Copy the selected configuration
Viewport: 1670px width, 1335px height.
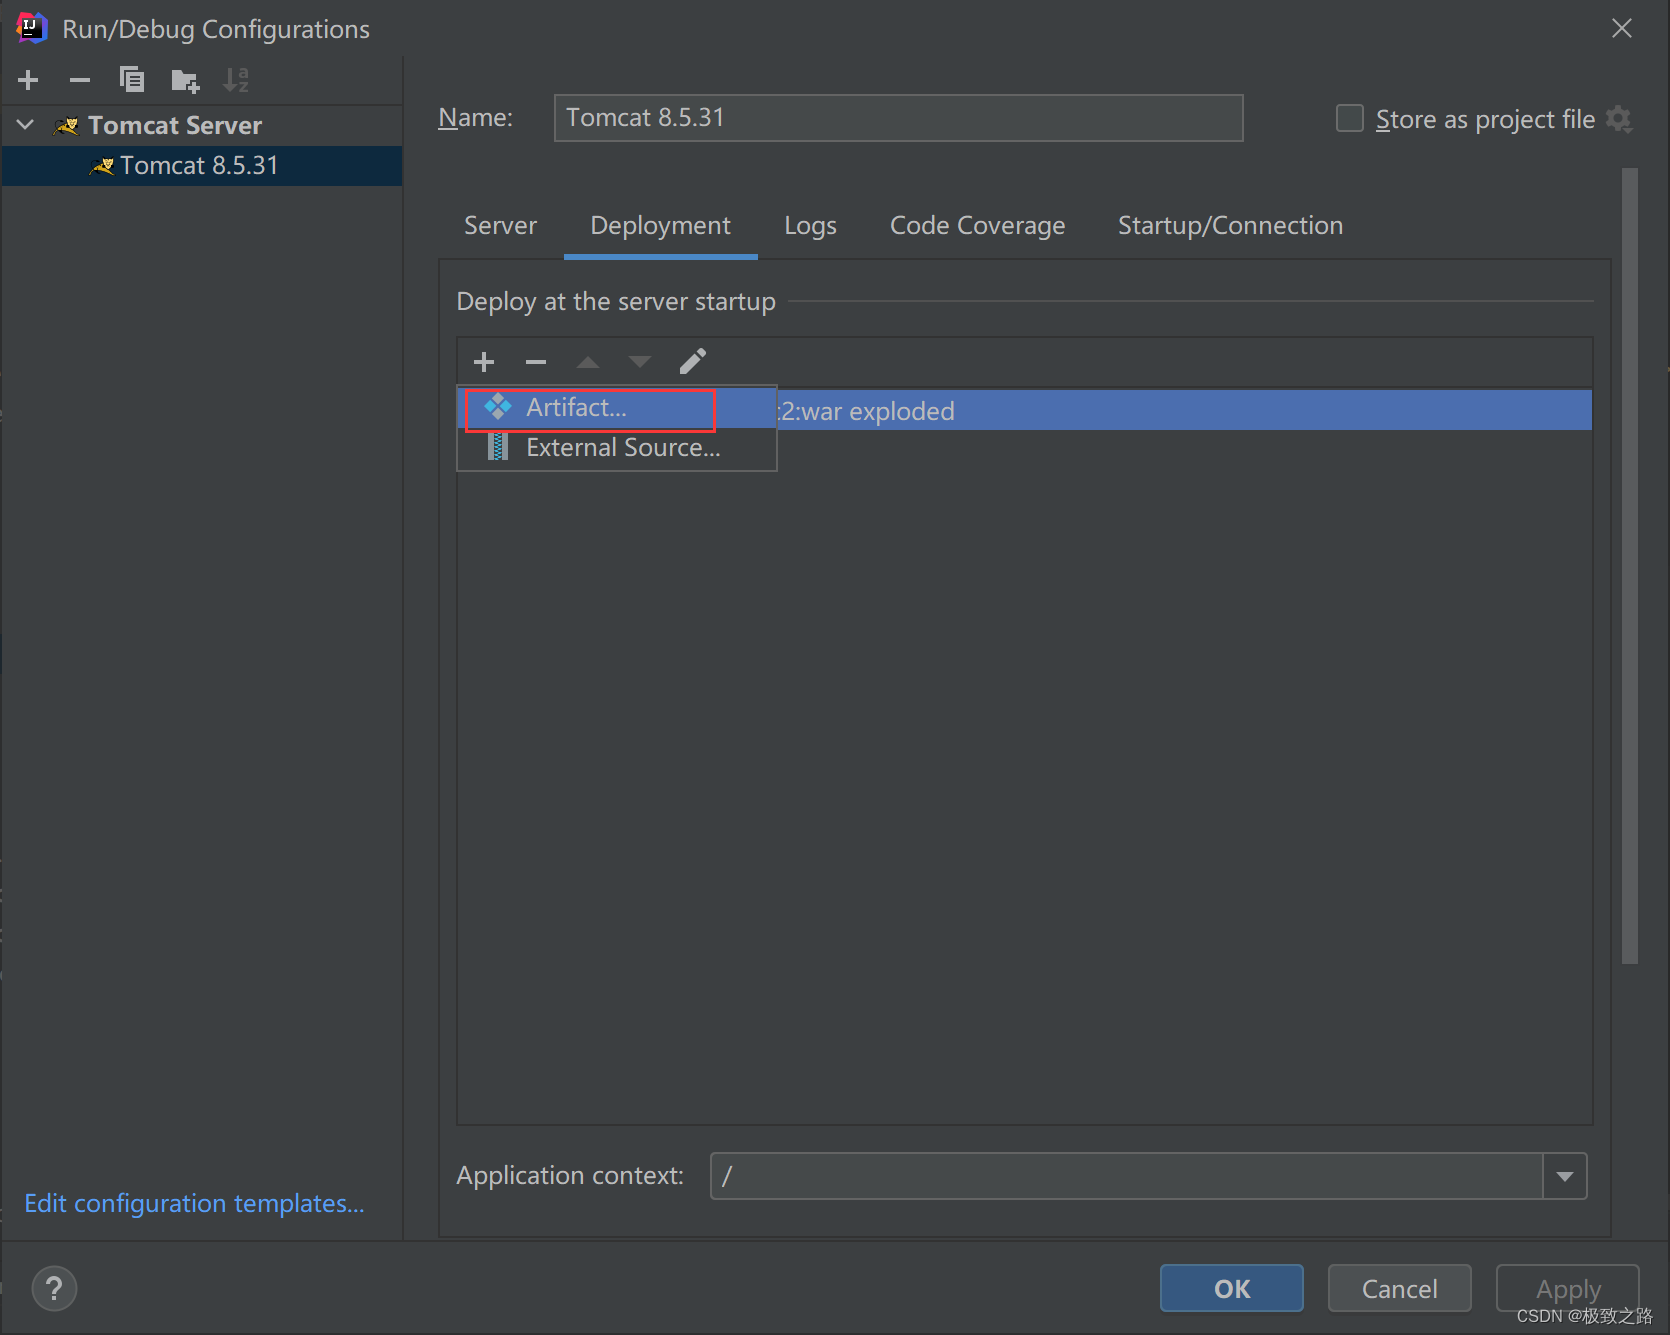132,80
